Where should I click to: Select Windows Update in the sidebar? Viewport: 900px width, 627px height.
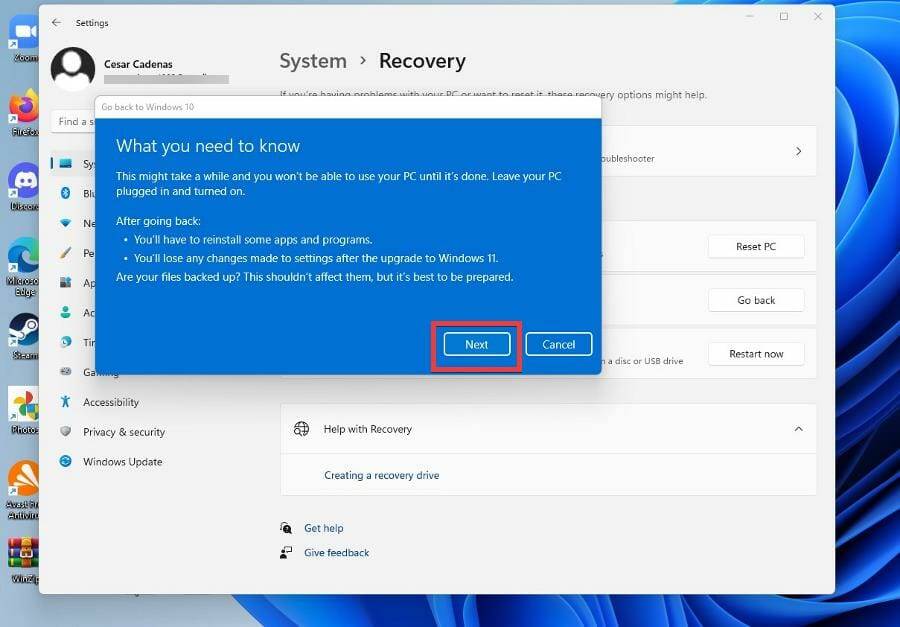coord(123,462)
